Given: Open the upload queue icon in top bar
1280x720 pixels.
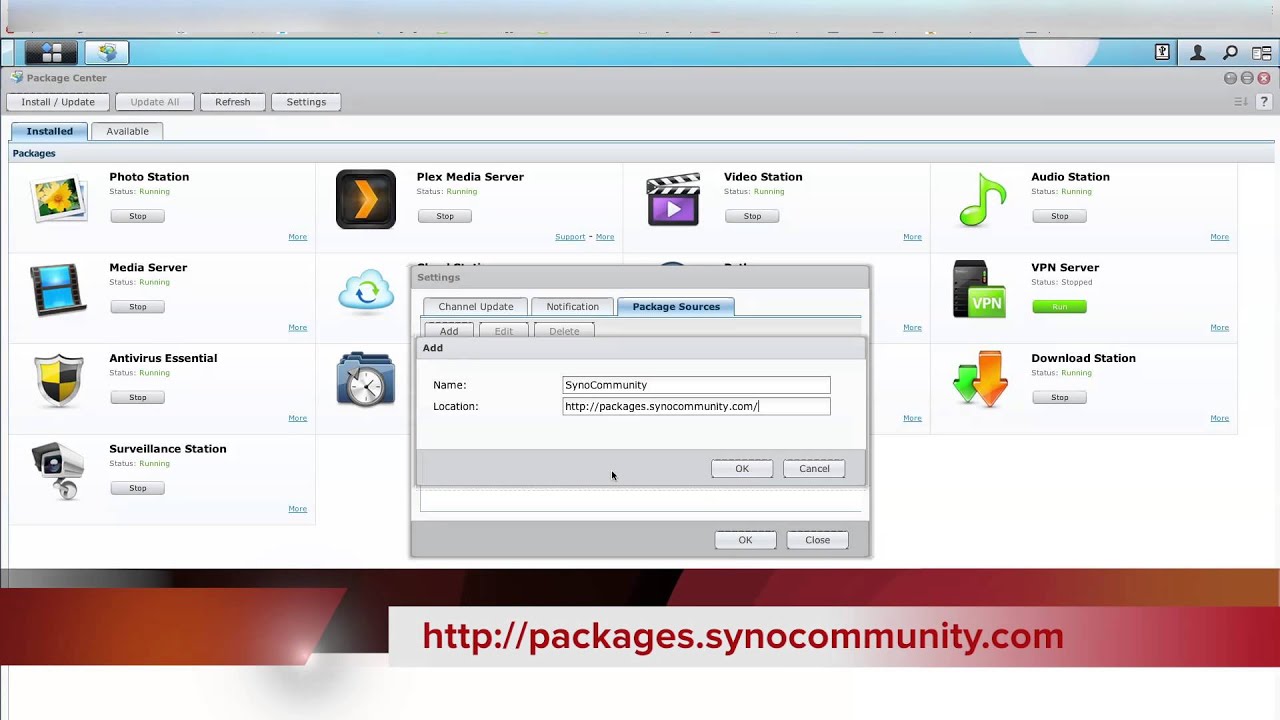Looking at the screenshot, I should [1162, 53].
